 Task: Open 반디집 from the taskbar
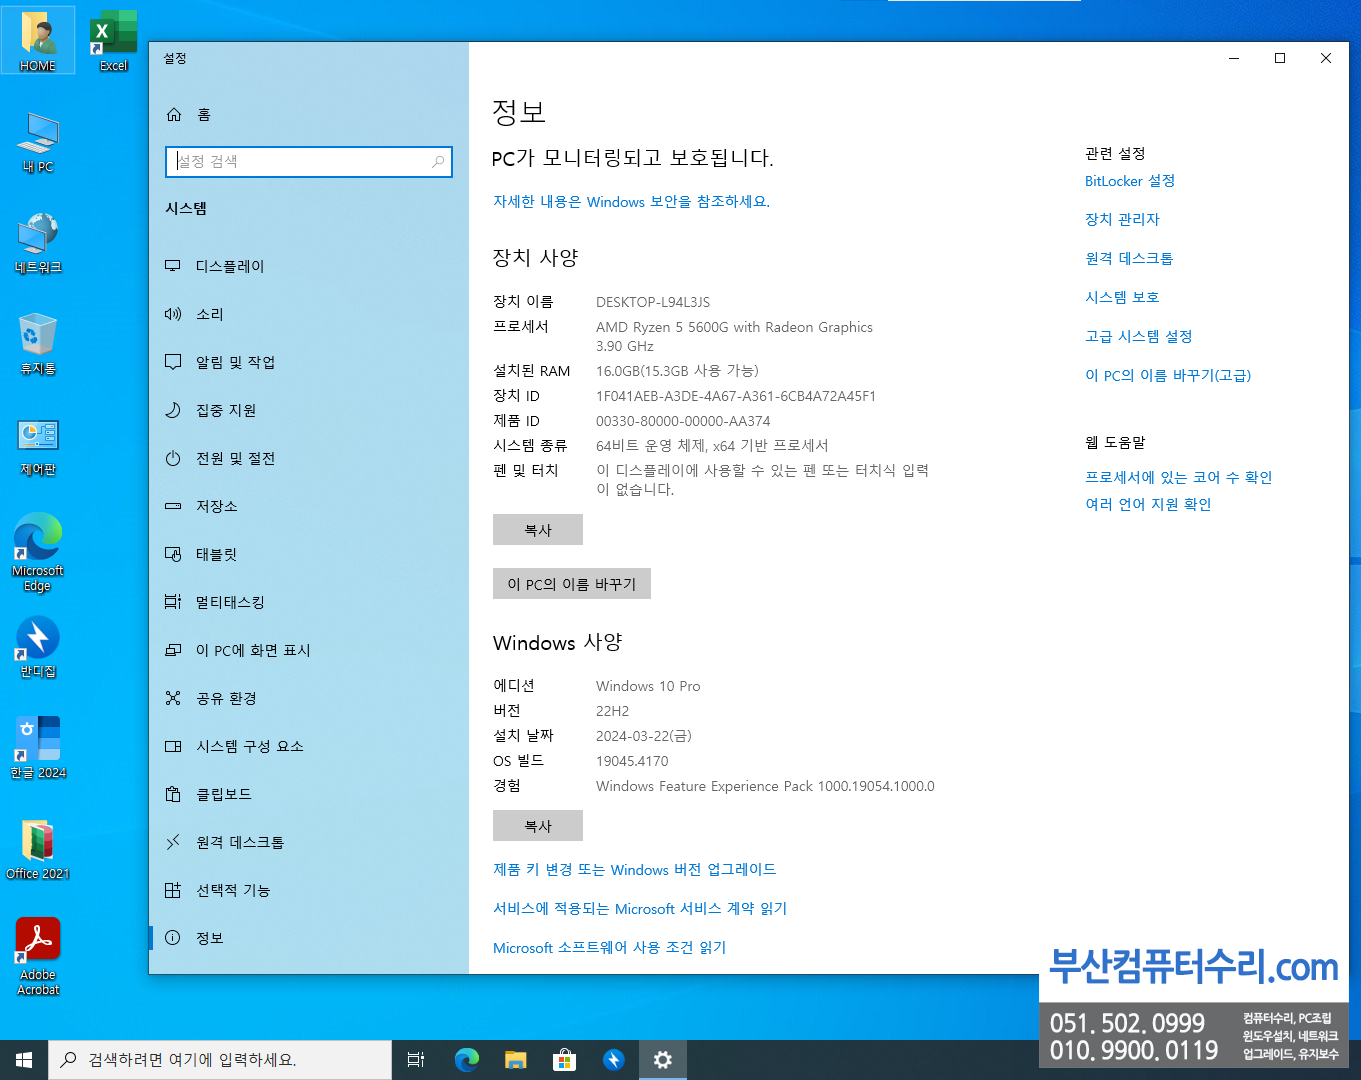[613, 1060]
